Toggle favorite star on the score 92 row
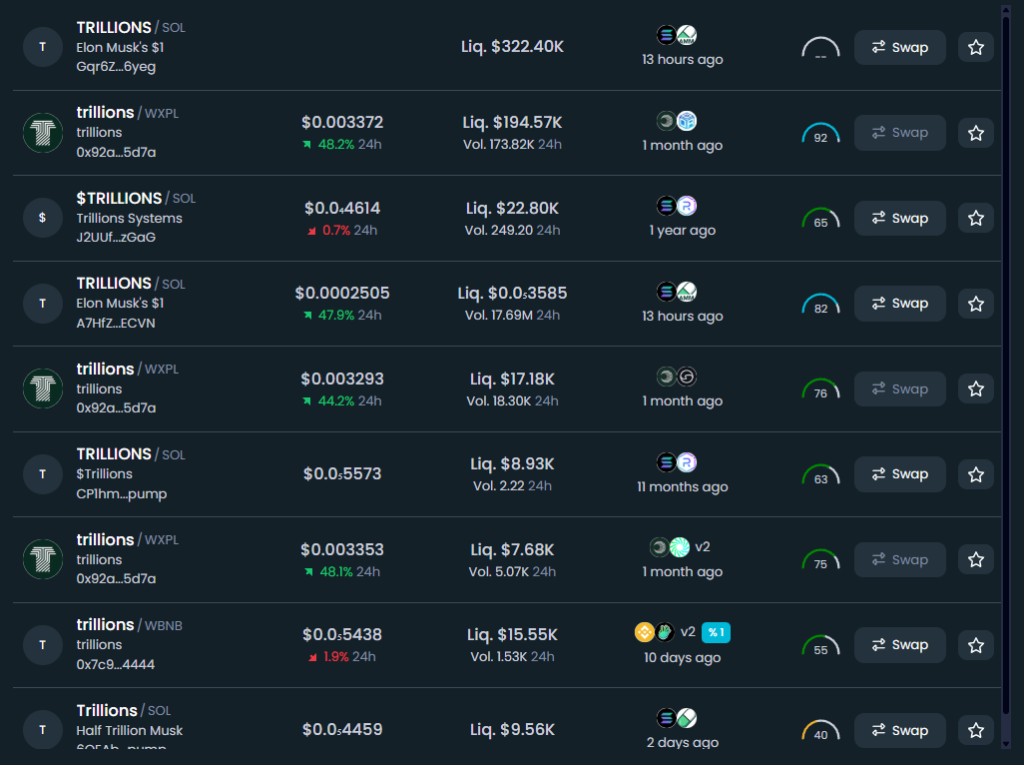The image size is (1024, 765). pyautogui.click(x=976, y=133)
